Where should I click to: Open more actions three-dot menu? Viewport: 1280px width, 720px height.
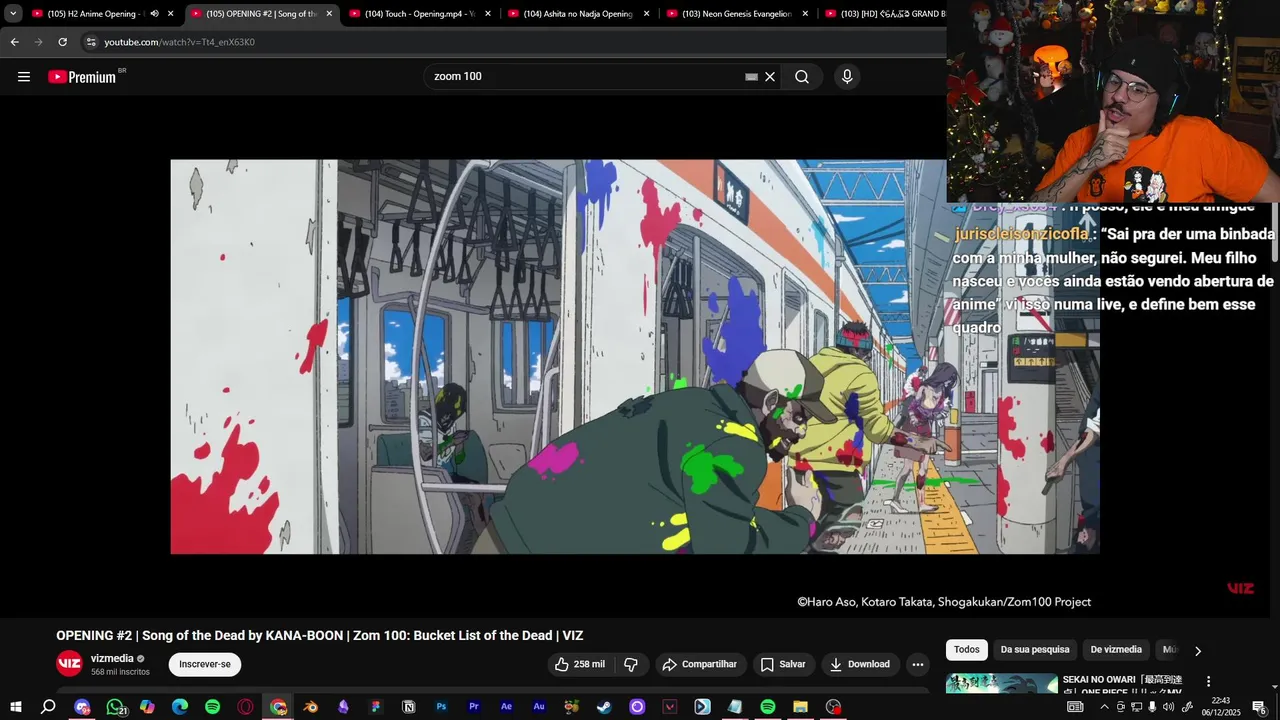[918, 664]
